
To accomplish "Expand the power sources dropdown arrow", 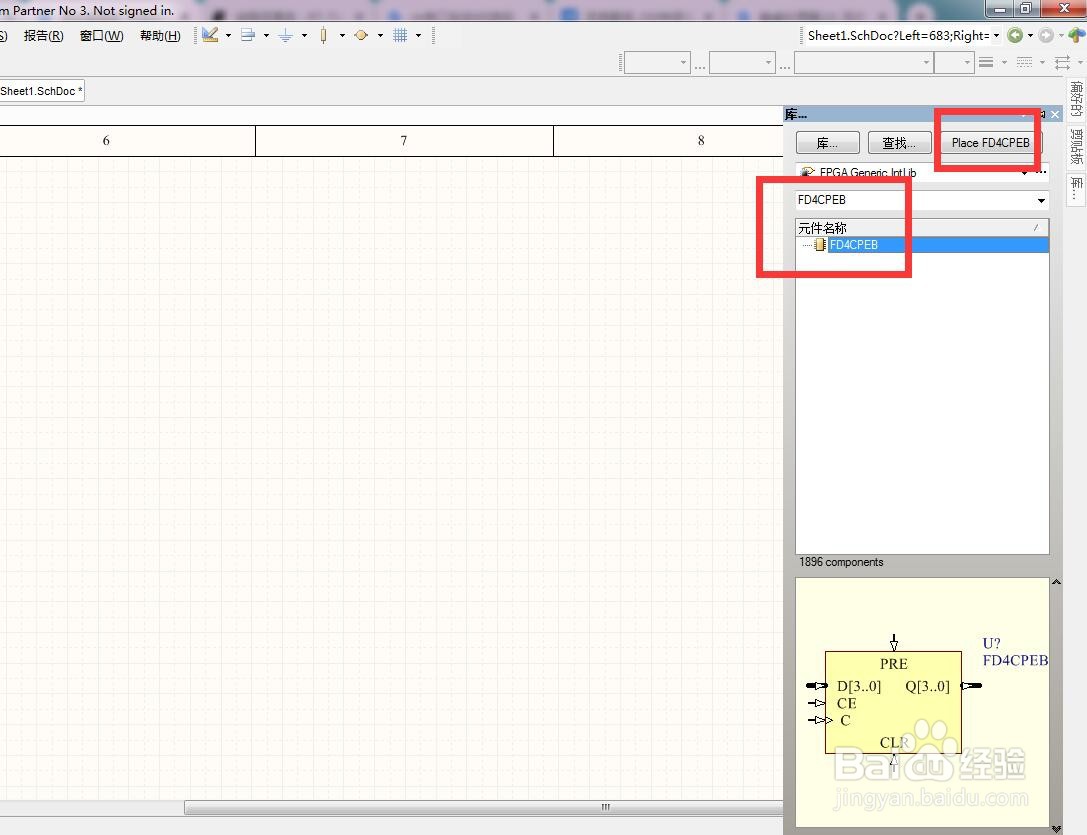I will pyautogui.click(x=304, y=35).
